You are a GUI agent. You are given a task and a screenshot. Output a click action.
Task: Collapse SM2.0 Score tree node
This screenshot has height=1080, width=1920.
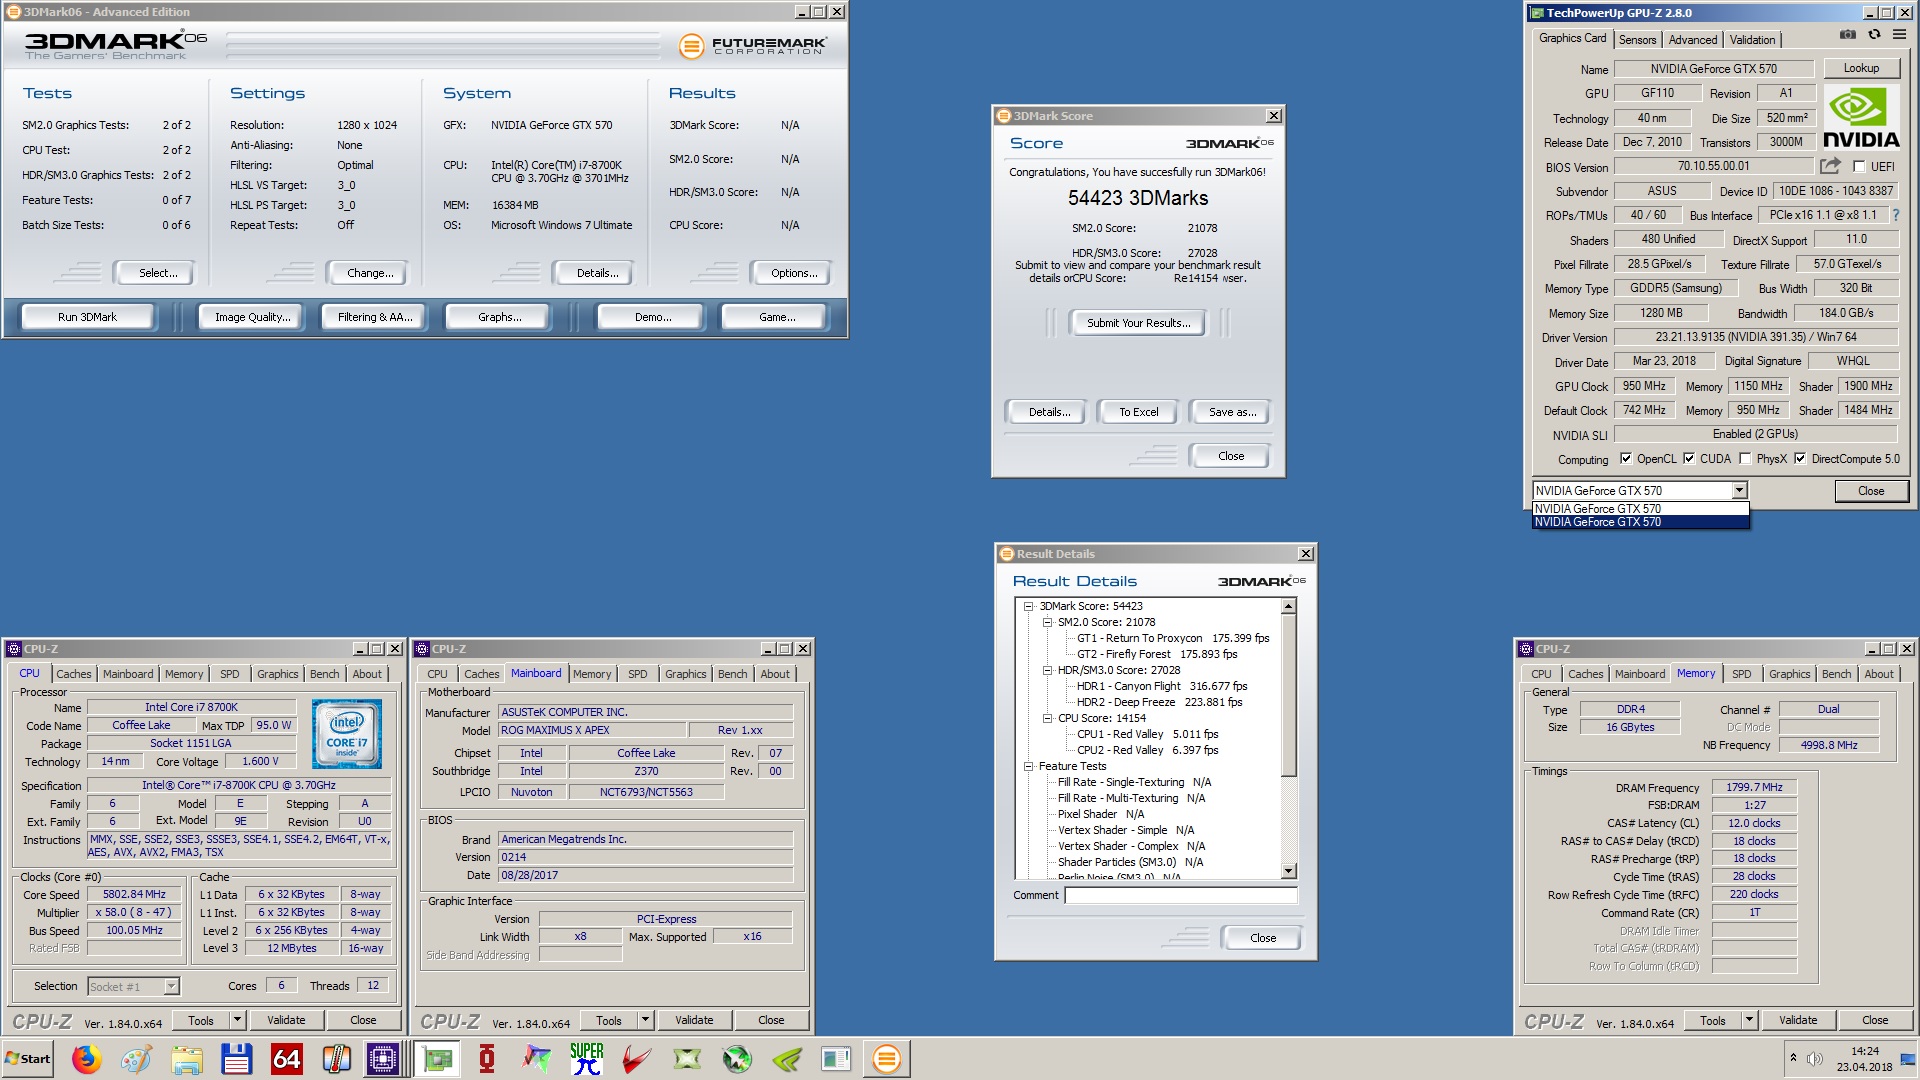click(1047, 622)
